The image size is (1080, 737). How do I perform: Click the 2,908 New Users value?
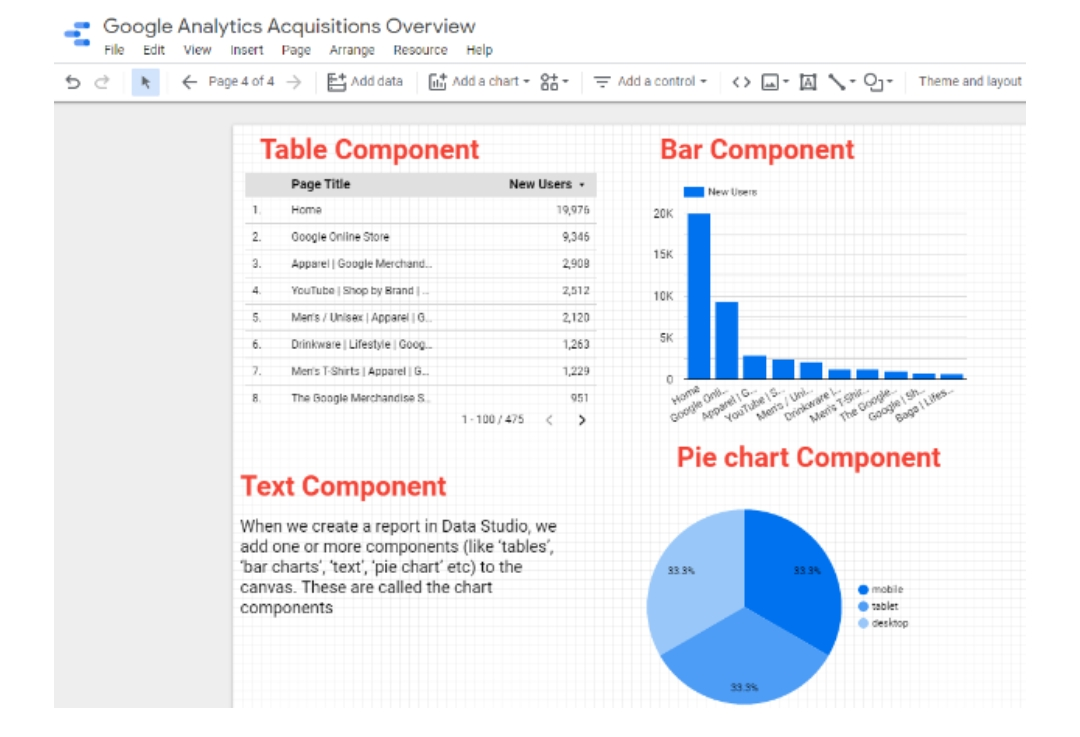pyautogui.click(x=576, y=264)
